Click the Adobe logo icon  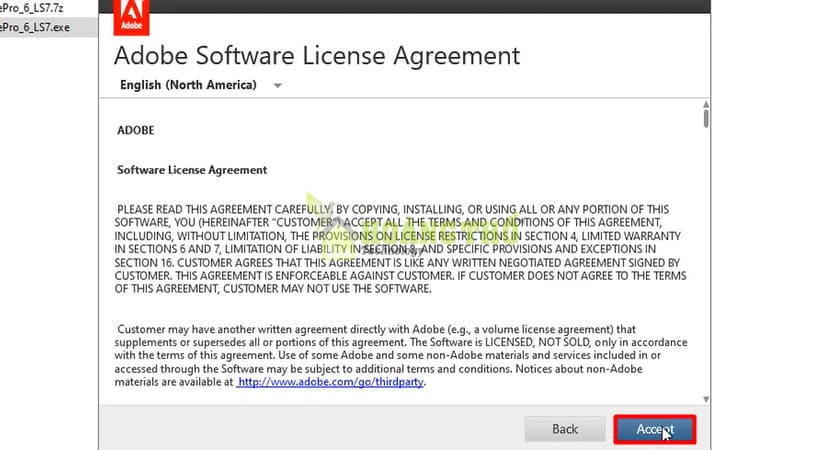click(131, 14)
